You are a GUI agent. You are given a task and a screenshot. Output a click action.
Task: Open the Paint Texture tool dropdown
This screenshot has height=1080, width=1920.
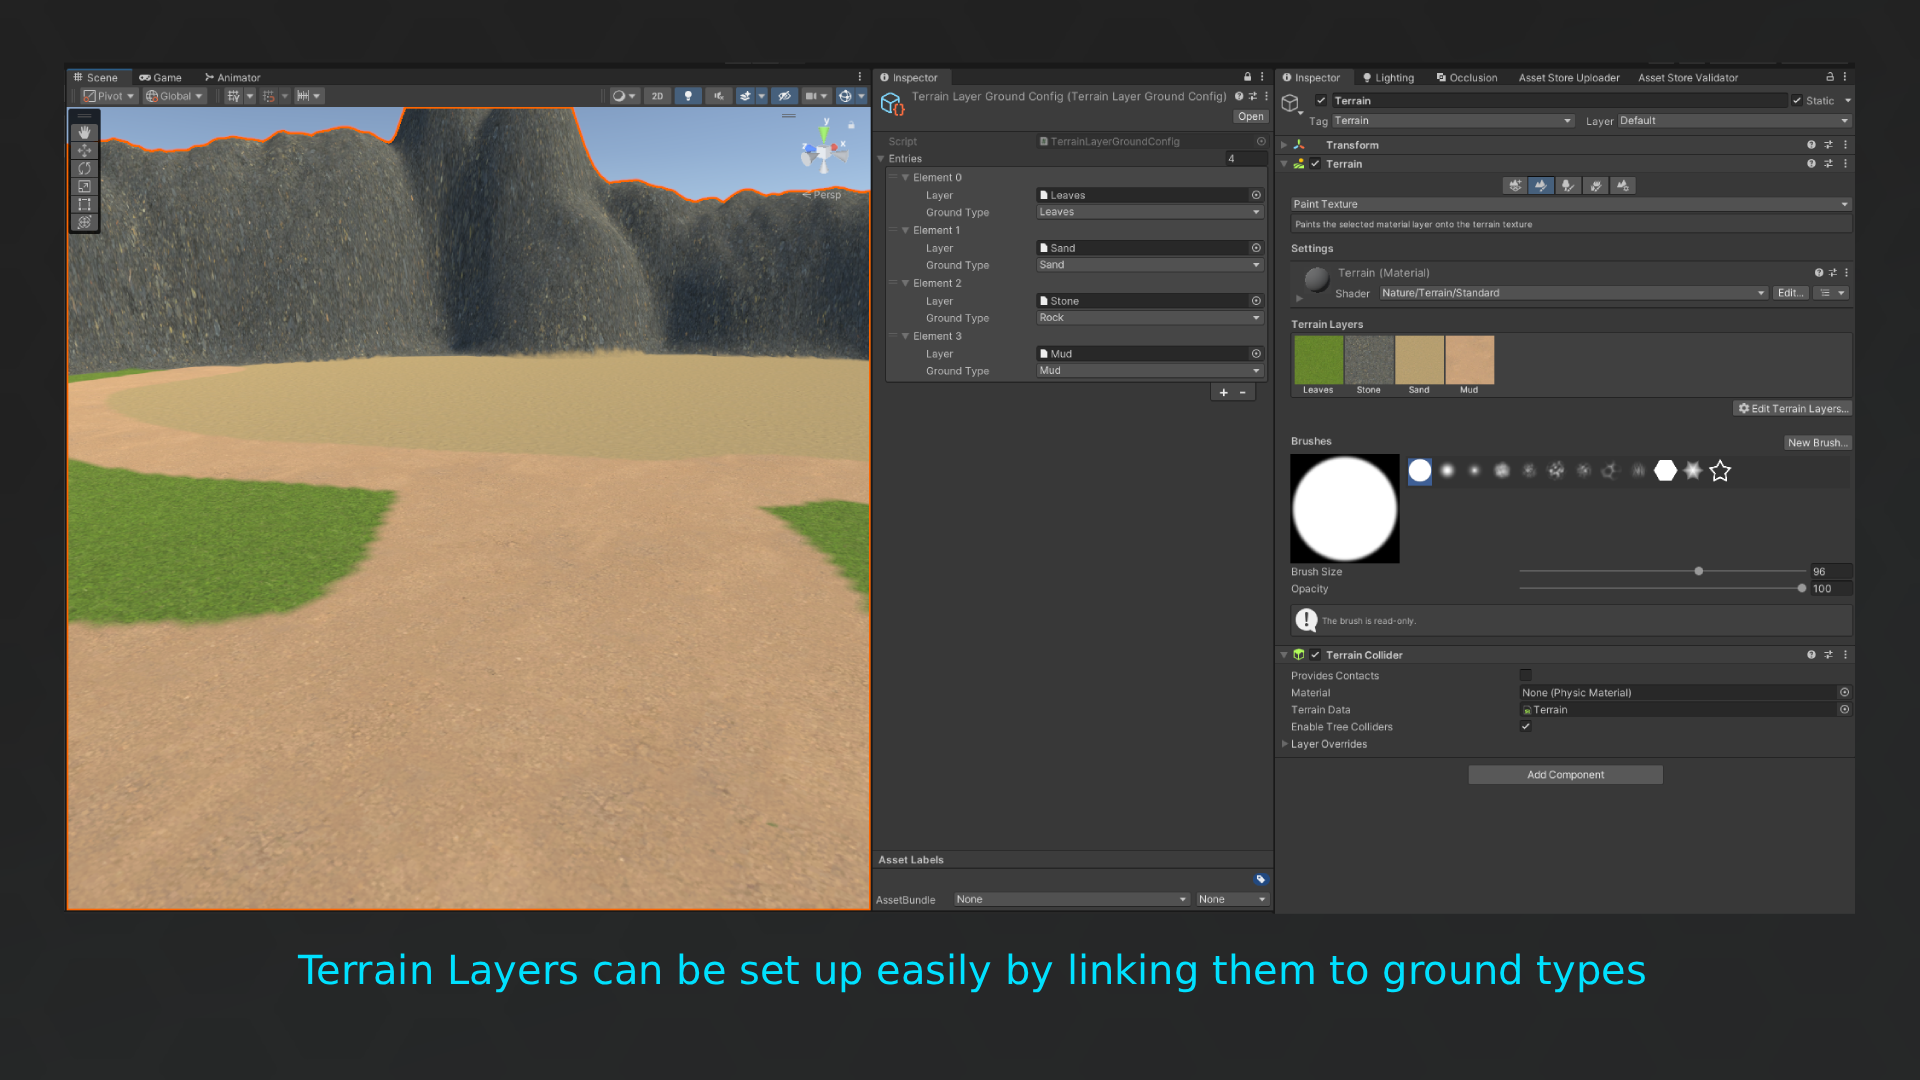(1570, 204)
